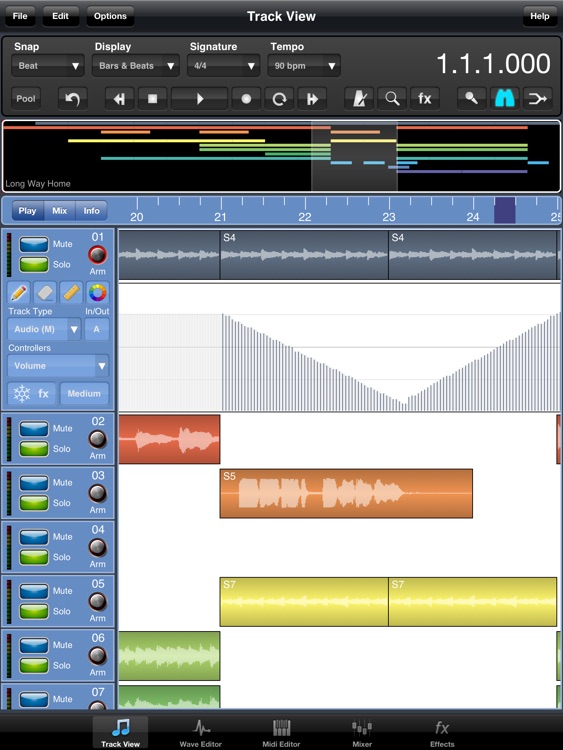This screenshot has width=563, height=750.
Task: Expand the Signature 4/4 dropdown
Action: coord(223,66)
